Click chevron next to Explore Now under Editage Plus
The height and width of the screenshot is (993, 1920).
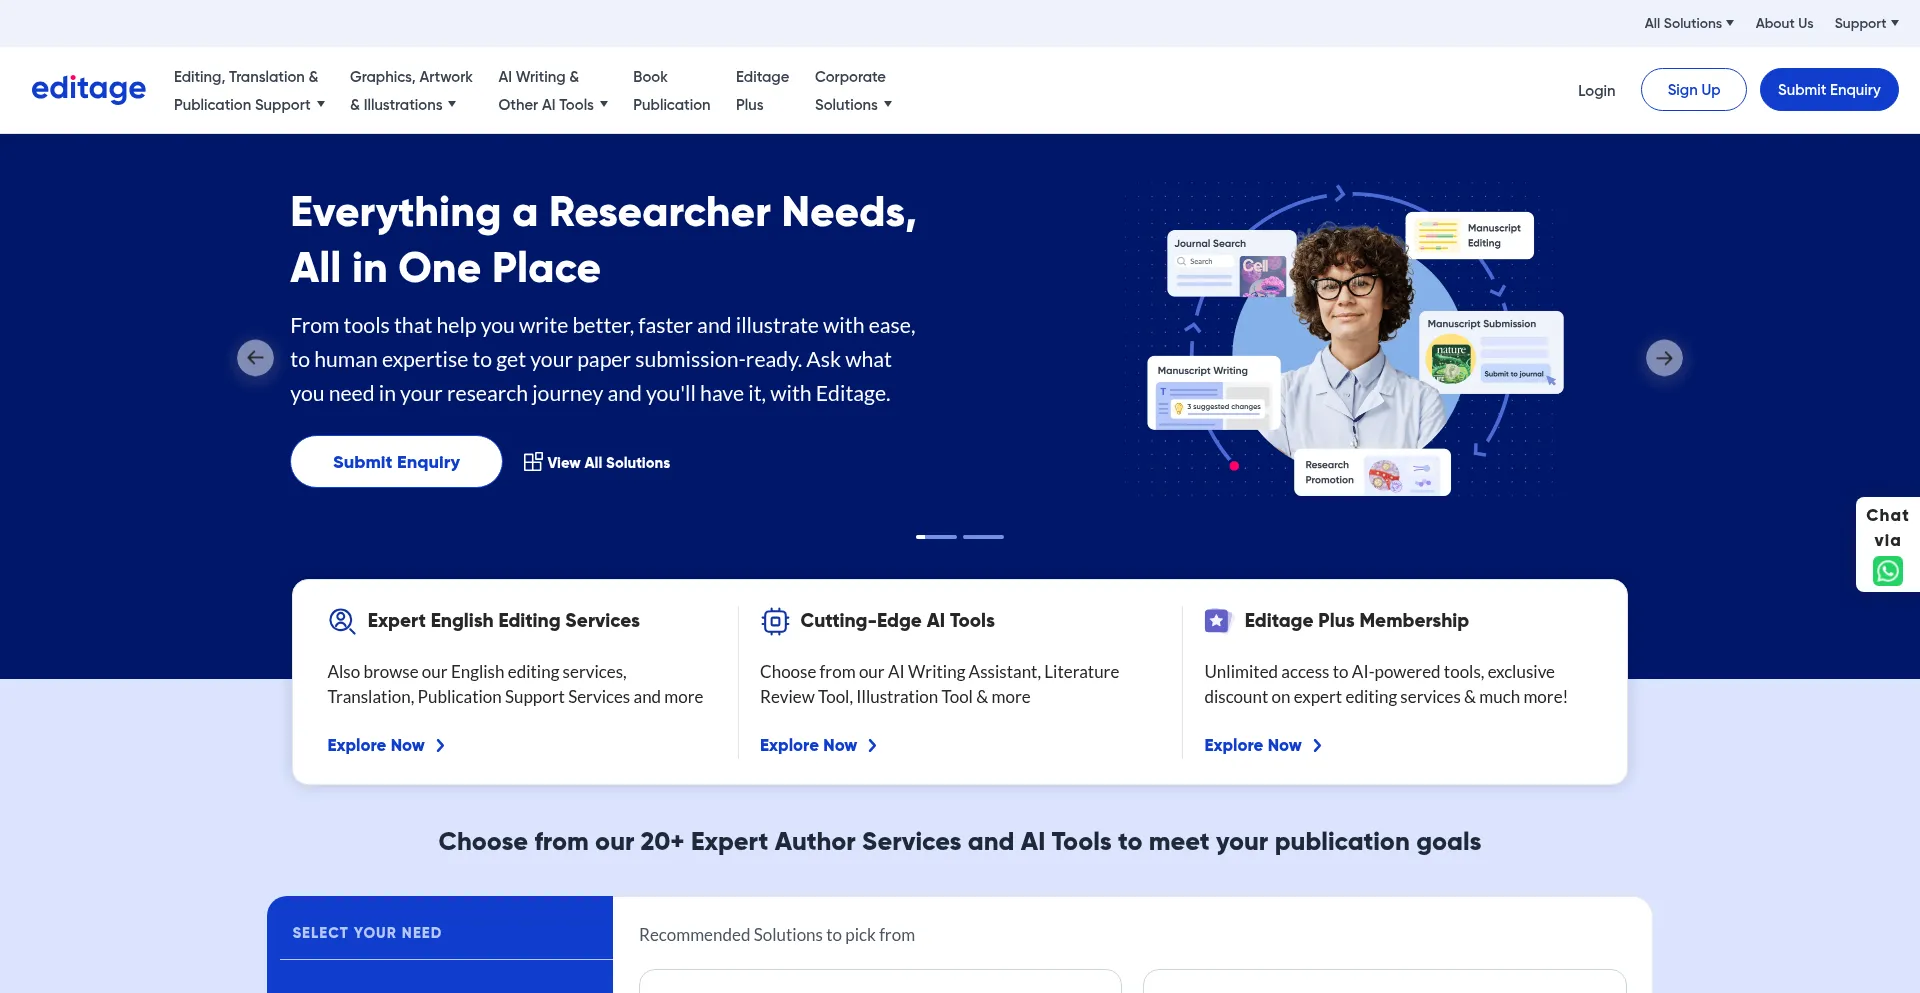1317,745
